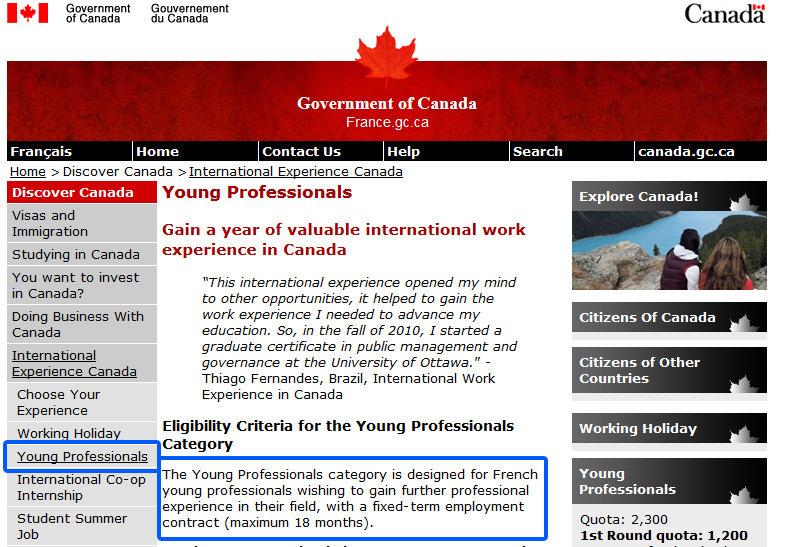Switch language to Français
This screenshot has height=547, width=790.
[x=41, y=152]
